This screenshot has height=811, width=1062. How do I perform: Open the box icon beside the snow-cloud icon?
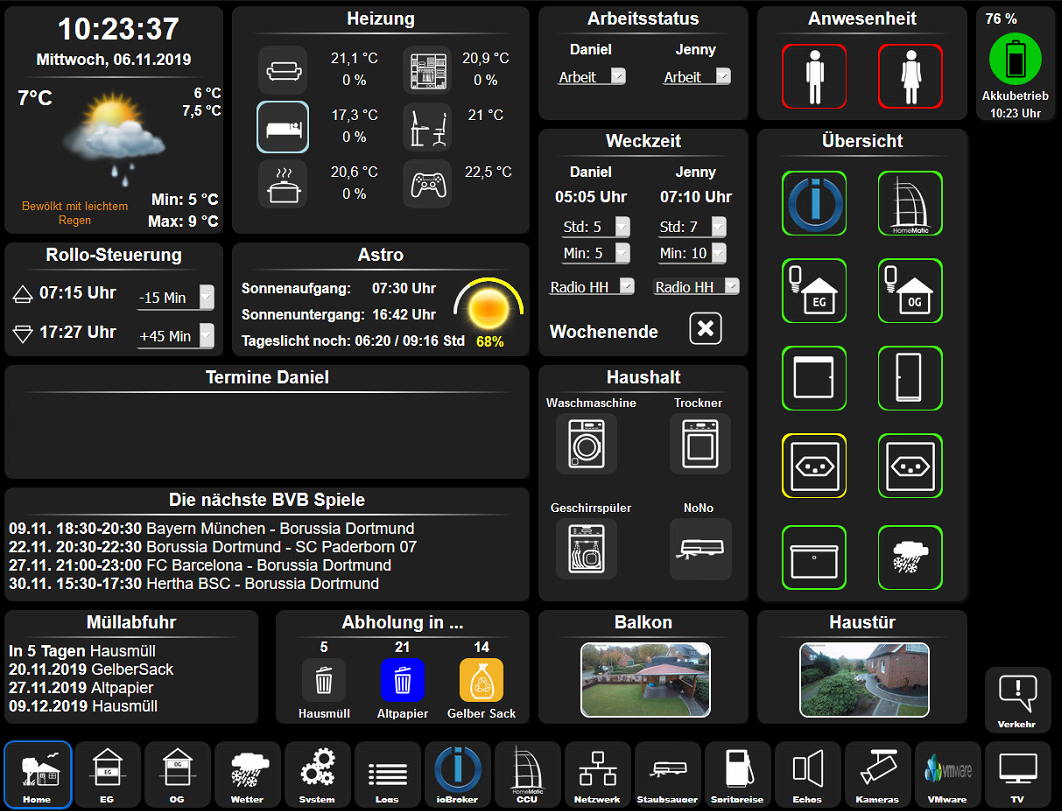tap(814, 558)
